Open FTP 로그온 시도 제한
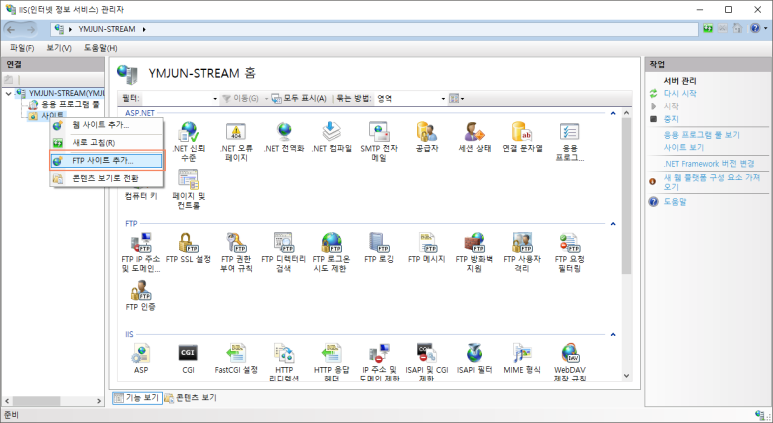Image resolution: width=773 pixels, height=423 pixels. coord(331,252)
